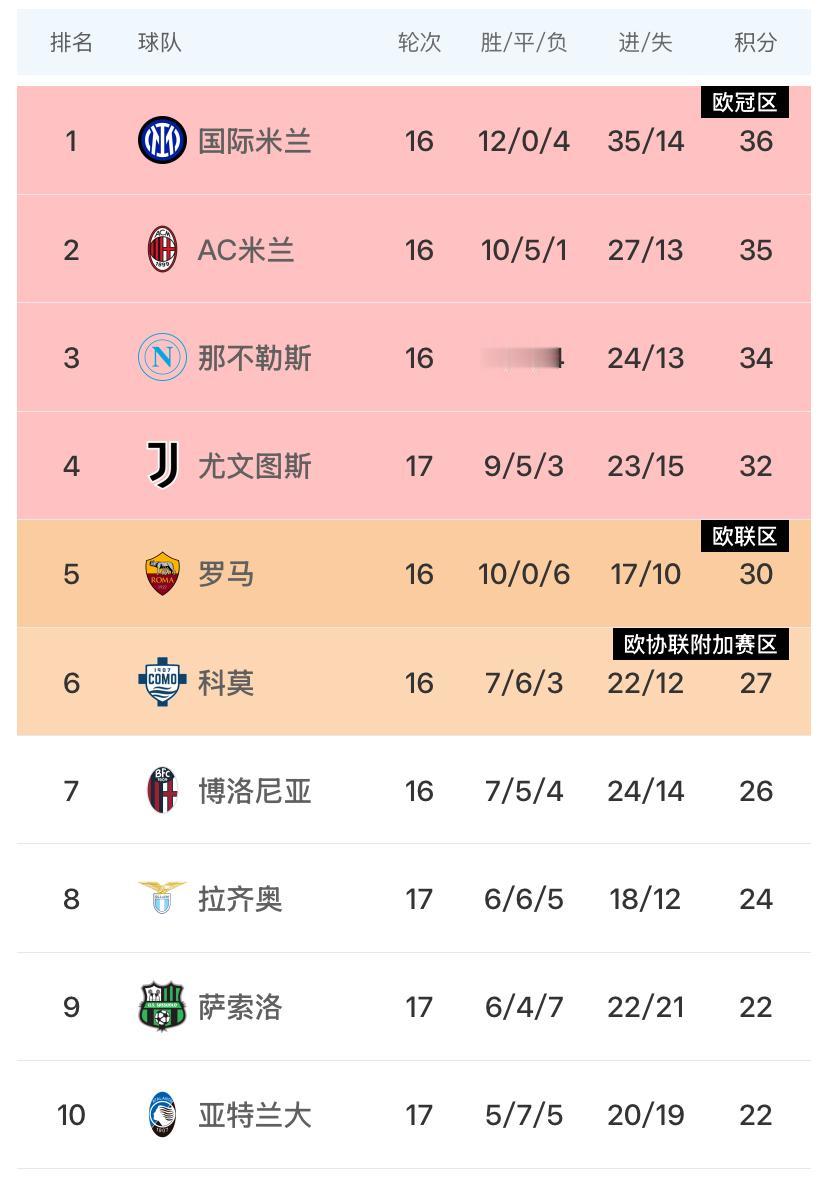Open team name 博洛尼亚

tap(254, 791)
